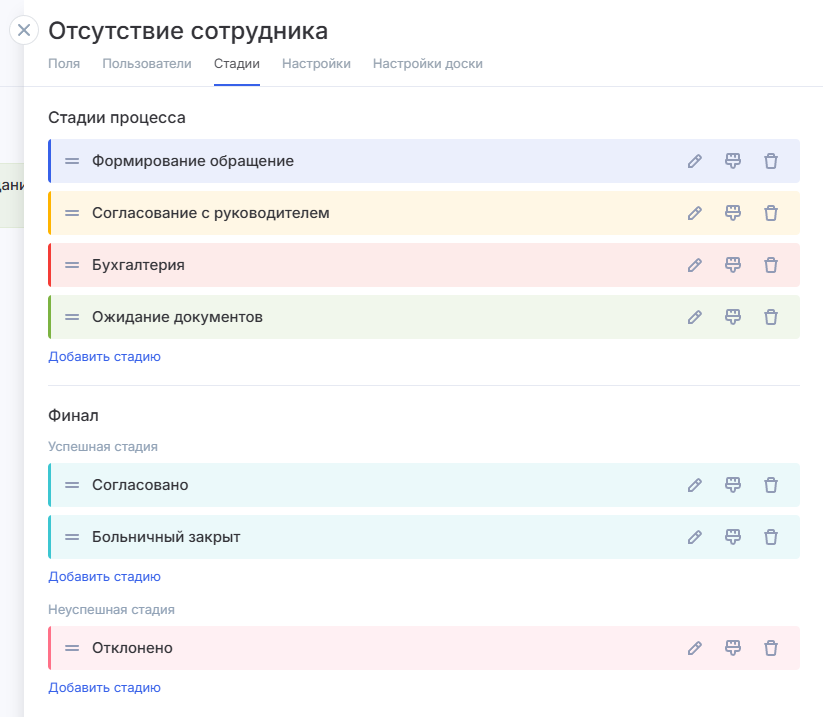
Task: Open the Пользователи tab
Action: 146,64
